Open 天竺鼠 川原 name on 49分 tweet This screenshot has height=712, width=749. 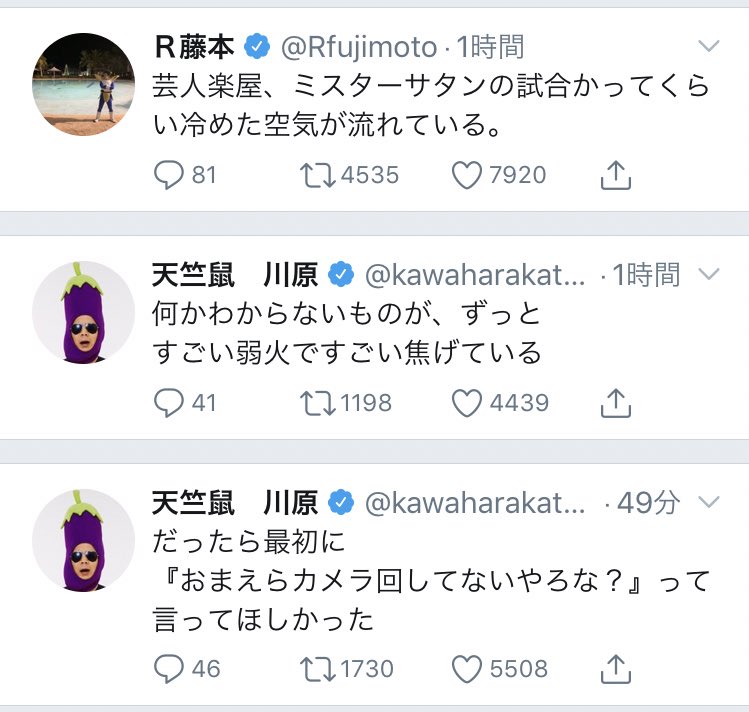point(234,502)
